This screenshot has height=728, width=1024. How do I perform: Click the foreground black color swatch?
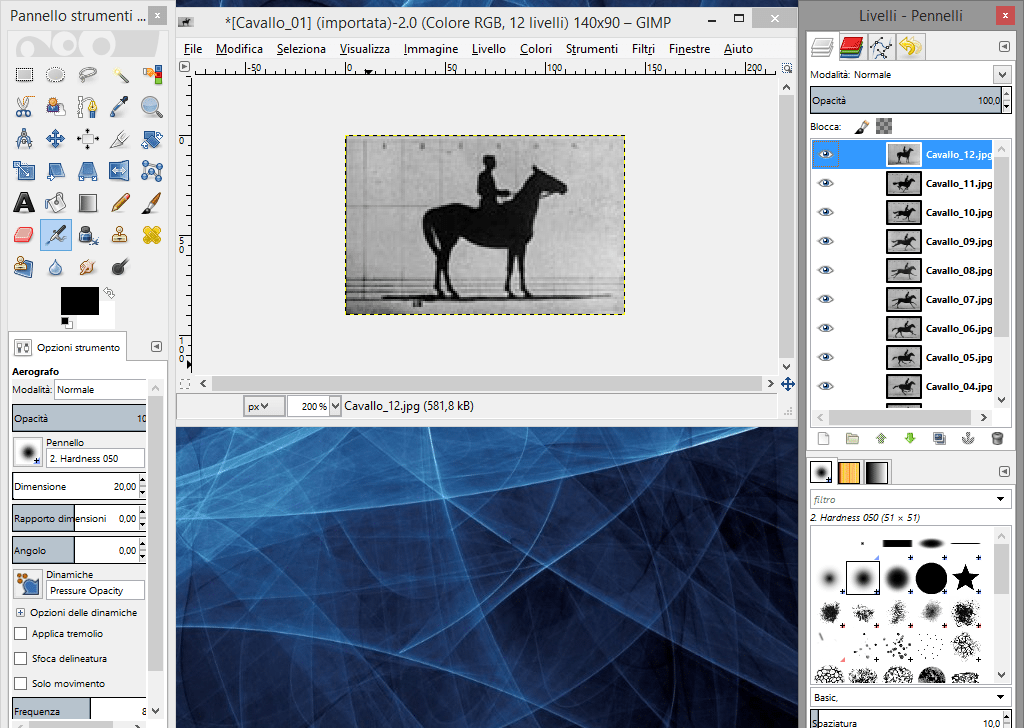pyautogui.click(x=80, y=301)
